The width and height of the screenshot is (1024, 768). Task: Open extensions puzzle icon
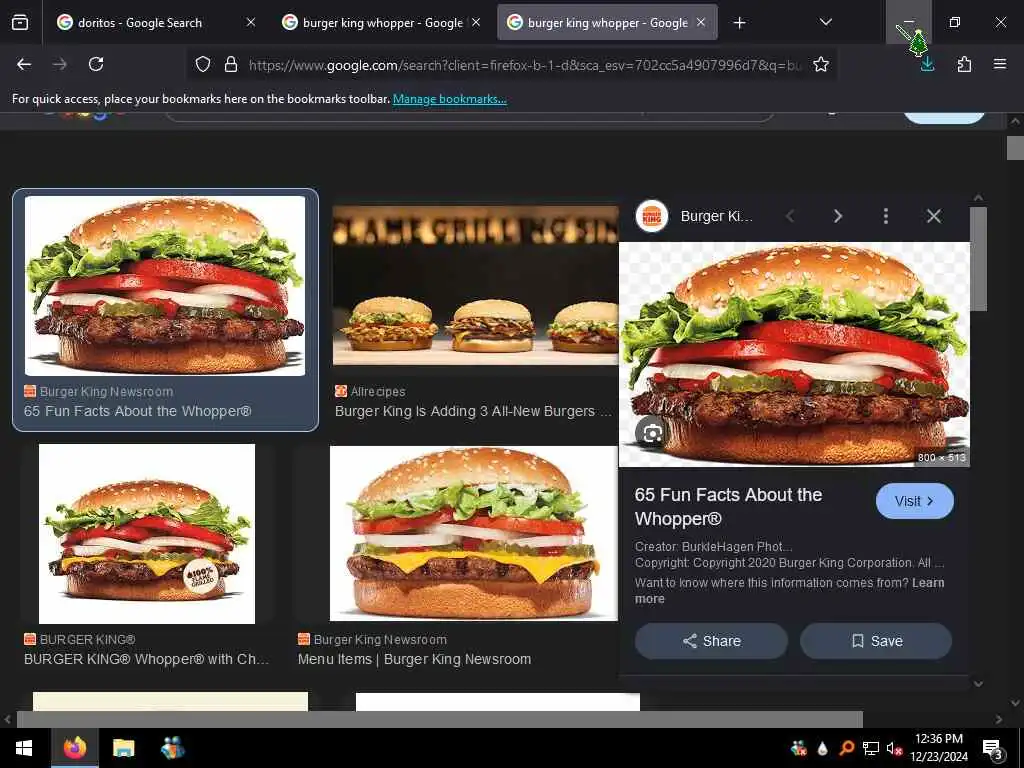tap(964, 64)
